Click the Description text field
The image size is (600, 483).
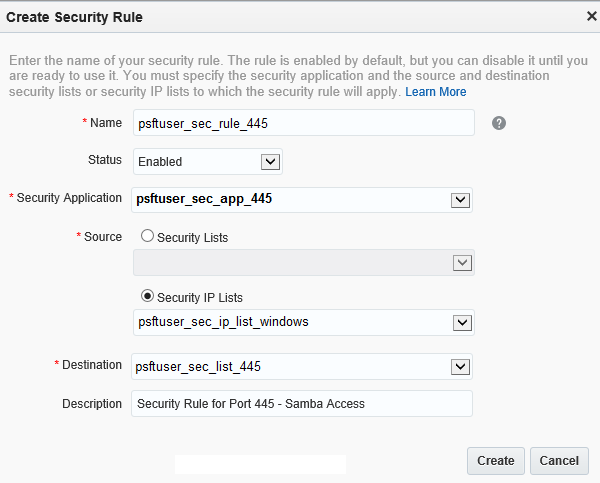click(x=302, y=403)
